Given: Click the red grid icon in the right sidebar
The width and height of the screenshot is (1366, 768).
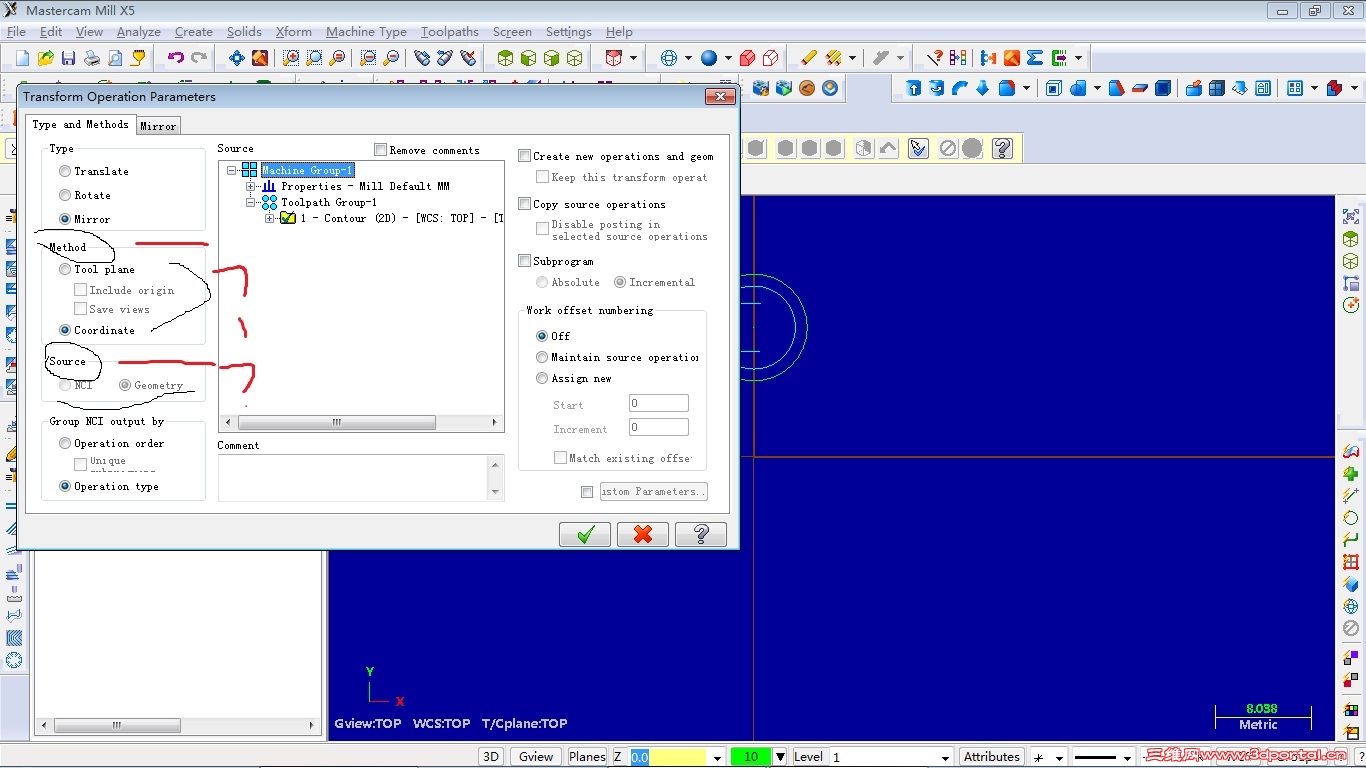Looking at the screenshot, I should pos(1351,562).
